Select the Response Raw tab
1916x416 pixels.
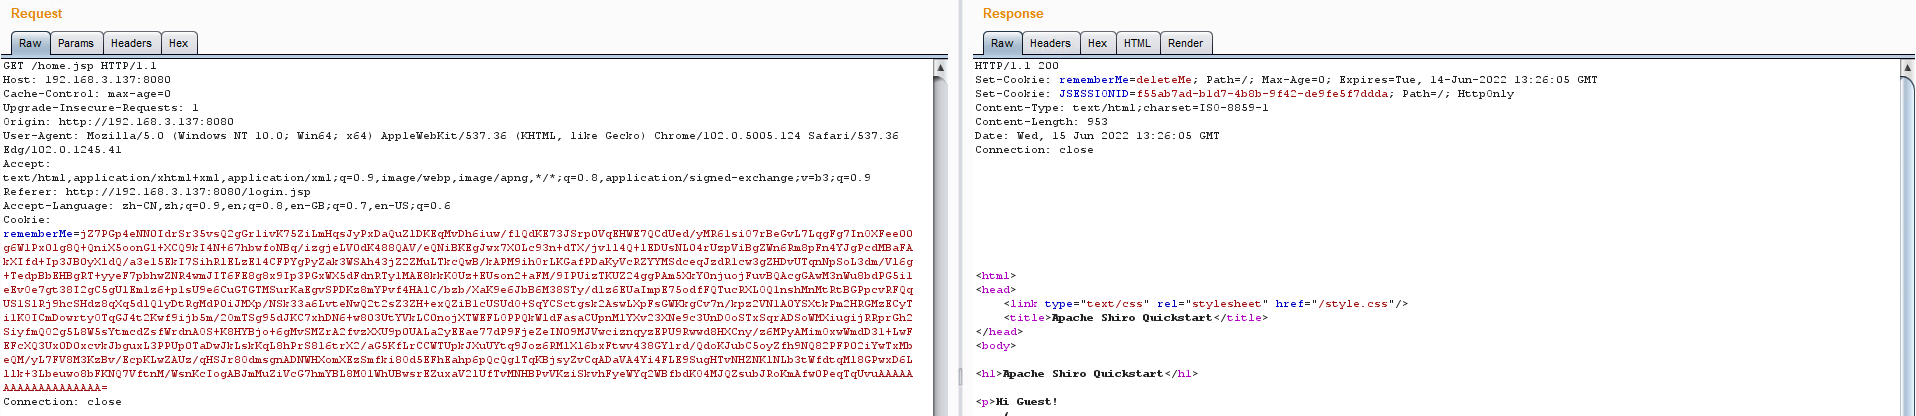[1002, 43]
